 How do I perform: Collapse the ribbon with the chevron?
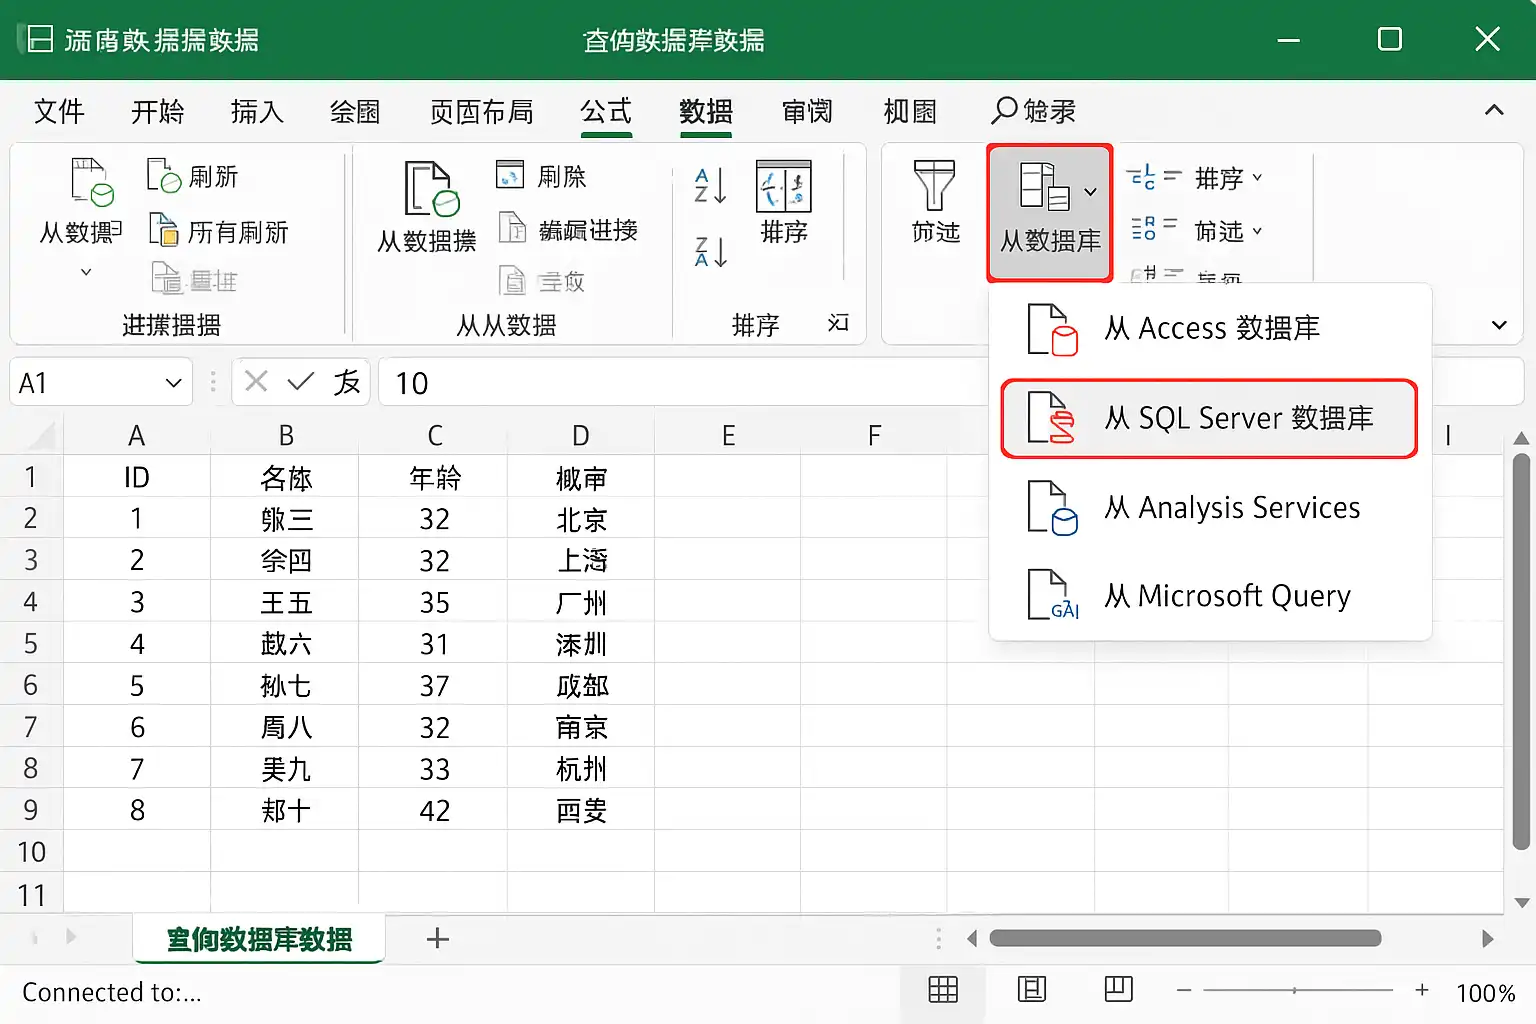[1494, 110]
